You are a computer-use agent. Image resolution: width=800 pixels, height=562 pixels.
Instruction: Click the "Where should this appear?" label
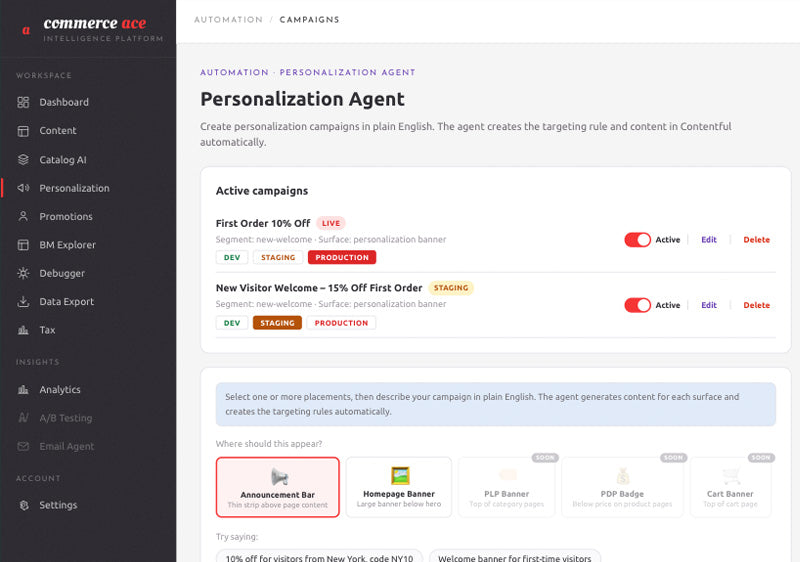point(269,444)
